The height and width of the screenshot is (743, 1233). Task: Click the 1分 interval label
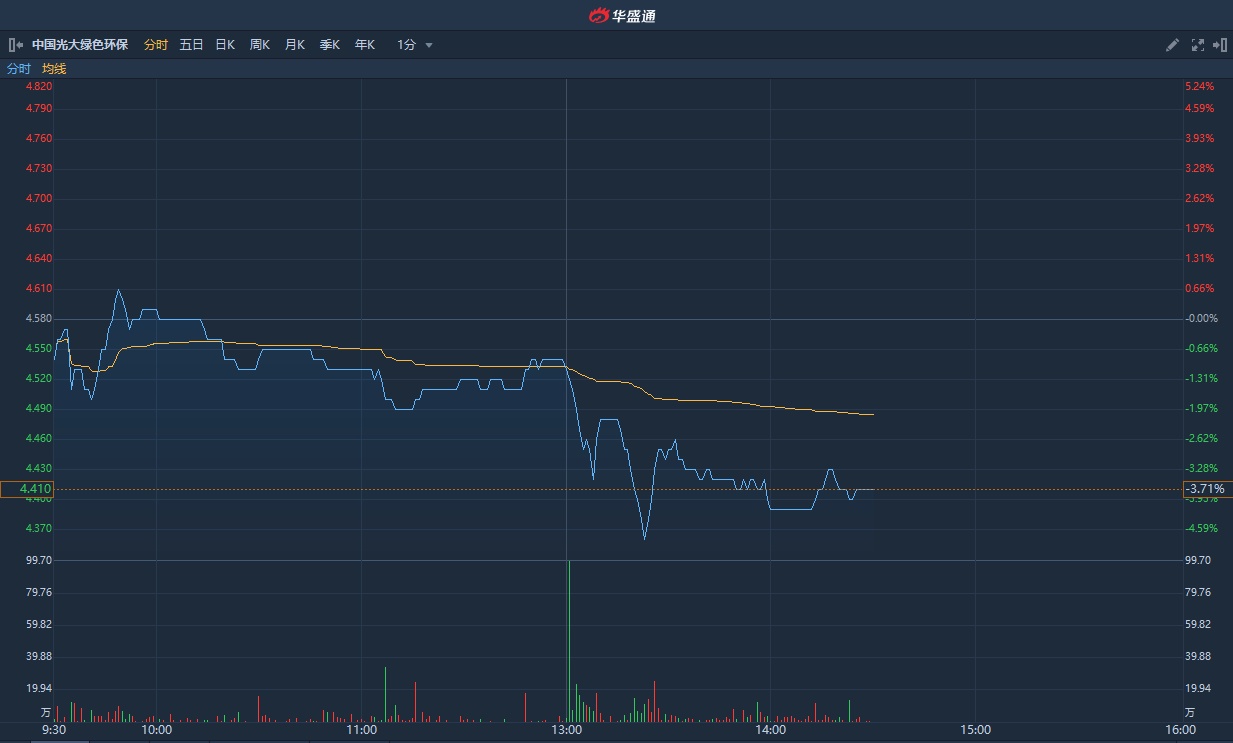[406, 45]
